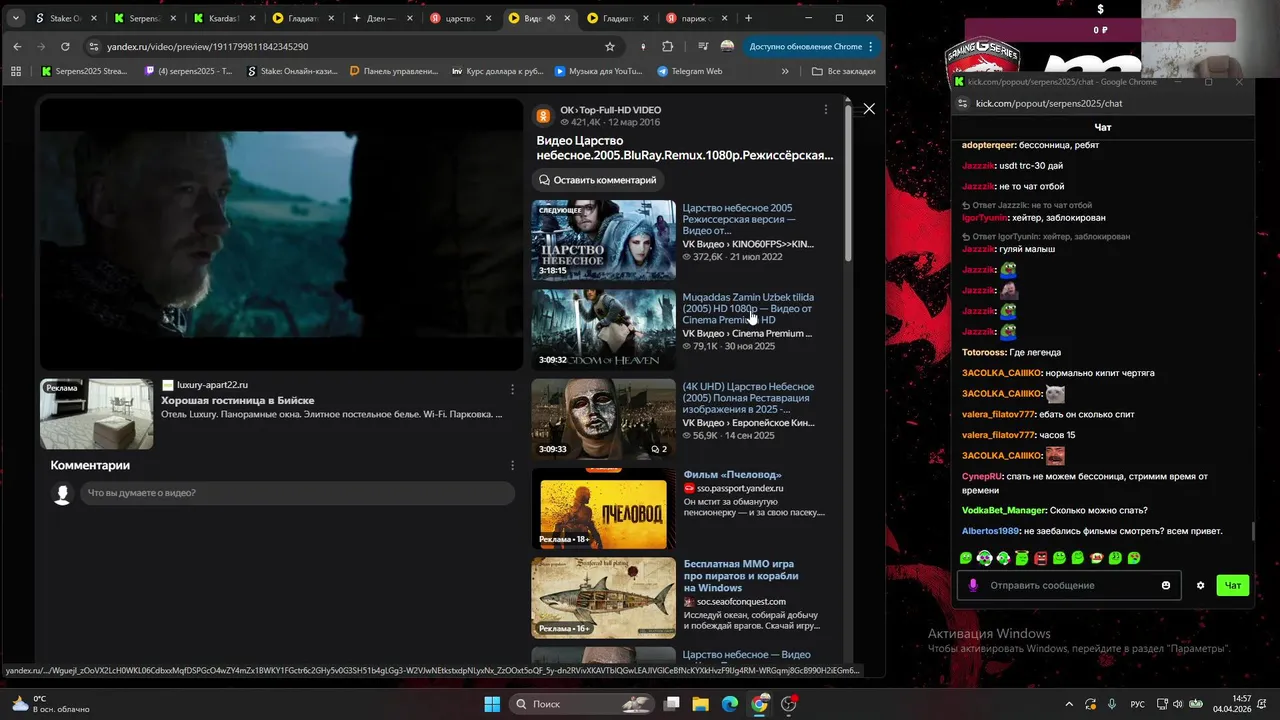Viewport: 1280px width, 720px height.
Task: Open the Chrome tab search dropdown arrow
Action: tap(16, 18)
